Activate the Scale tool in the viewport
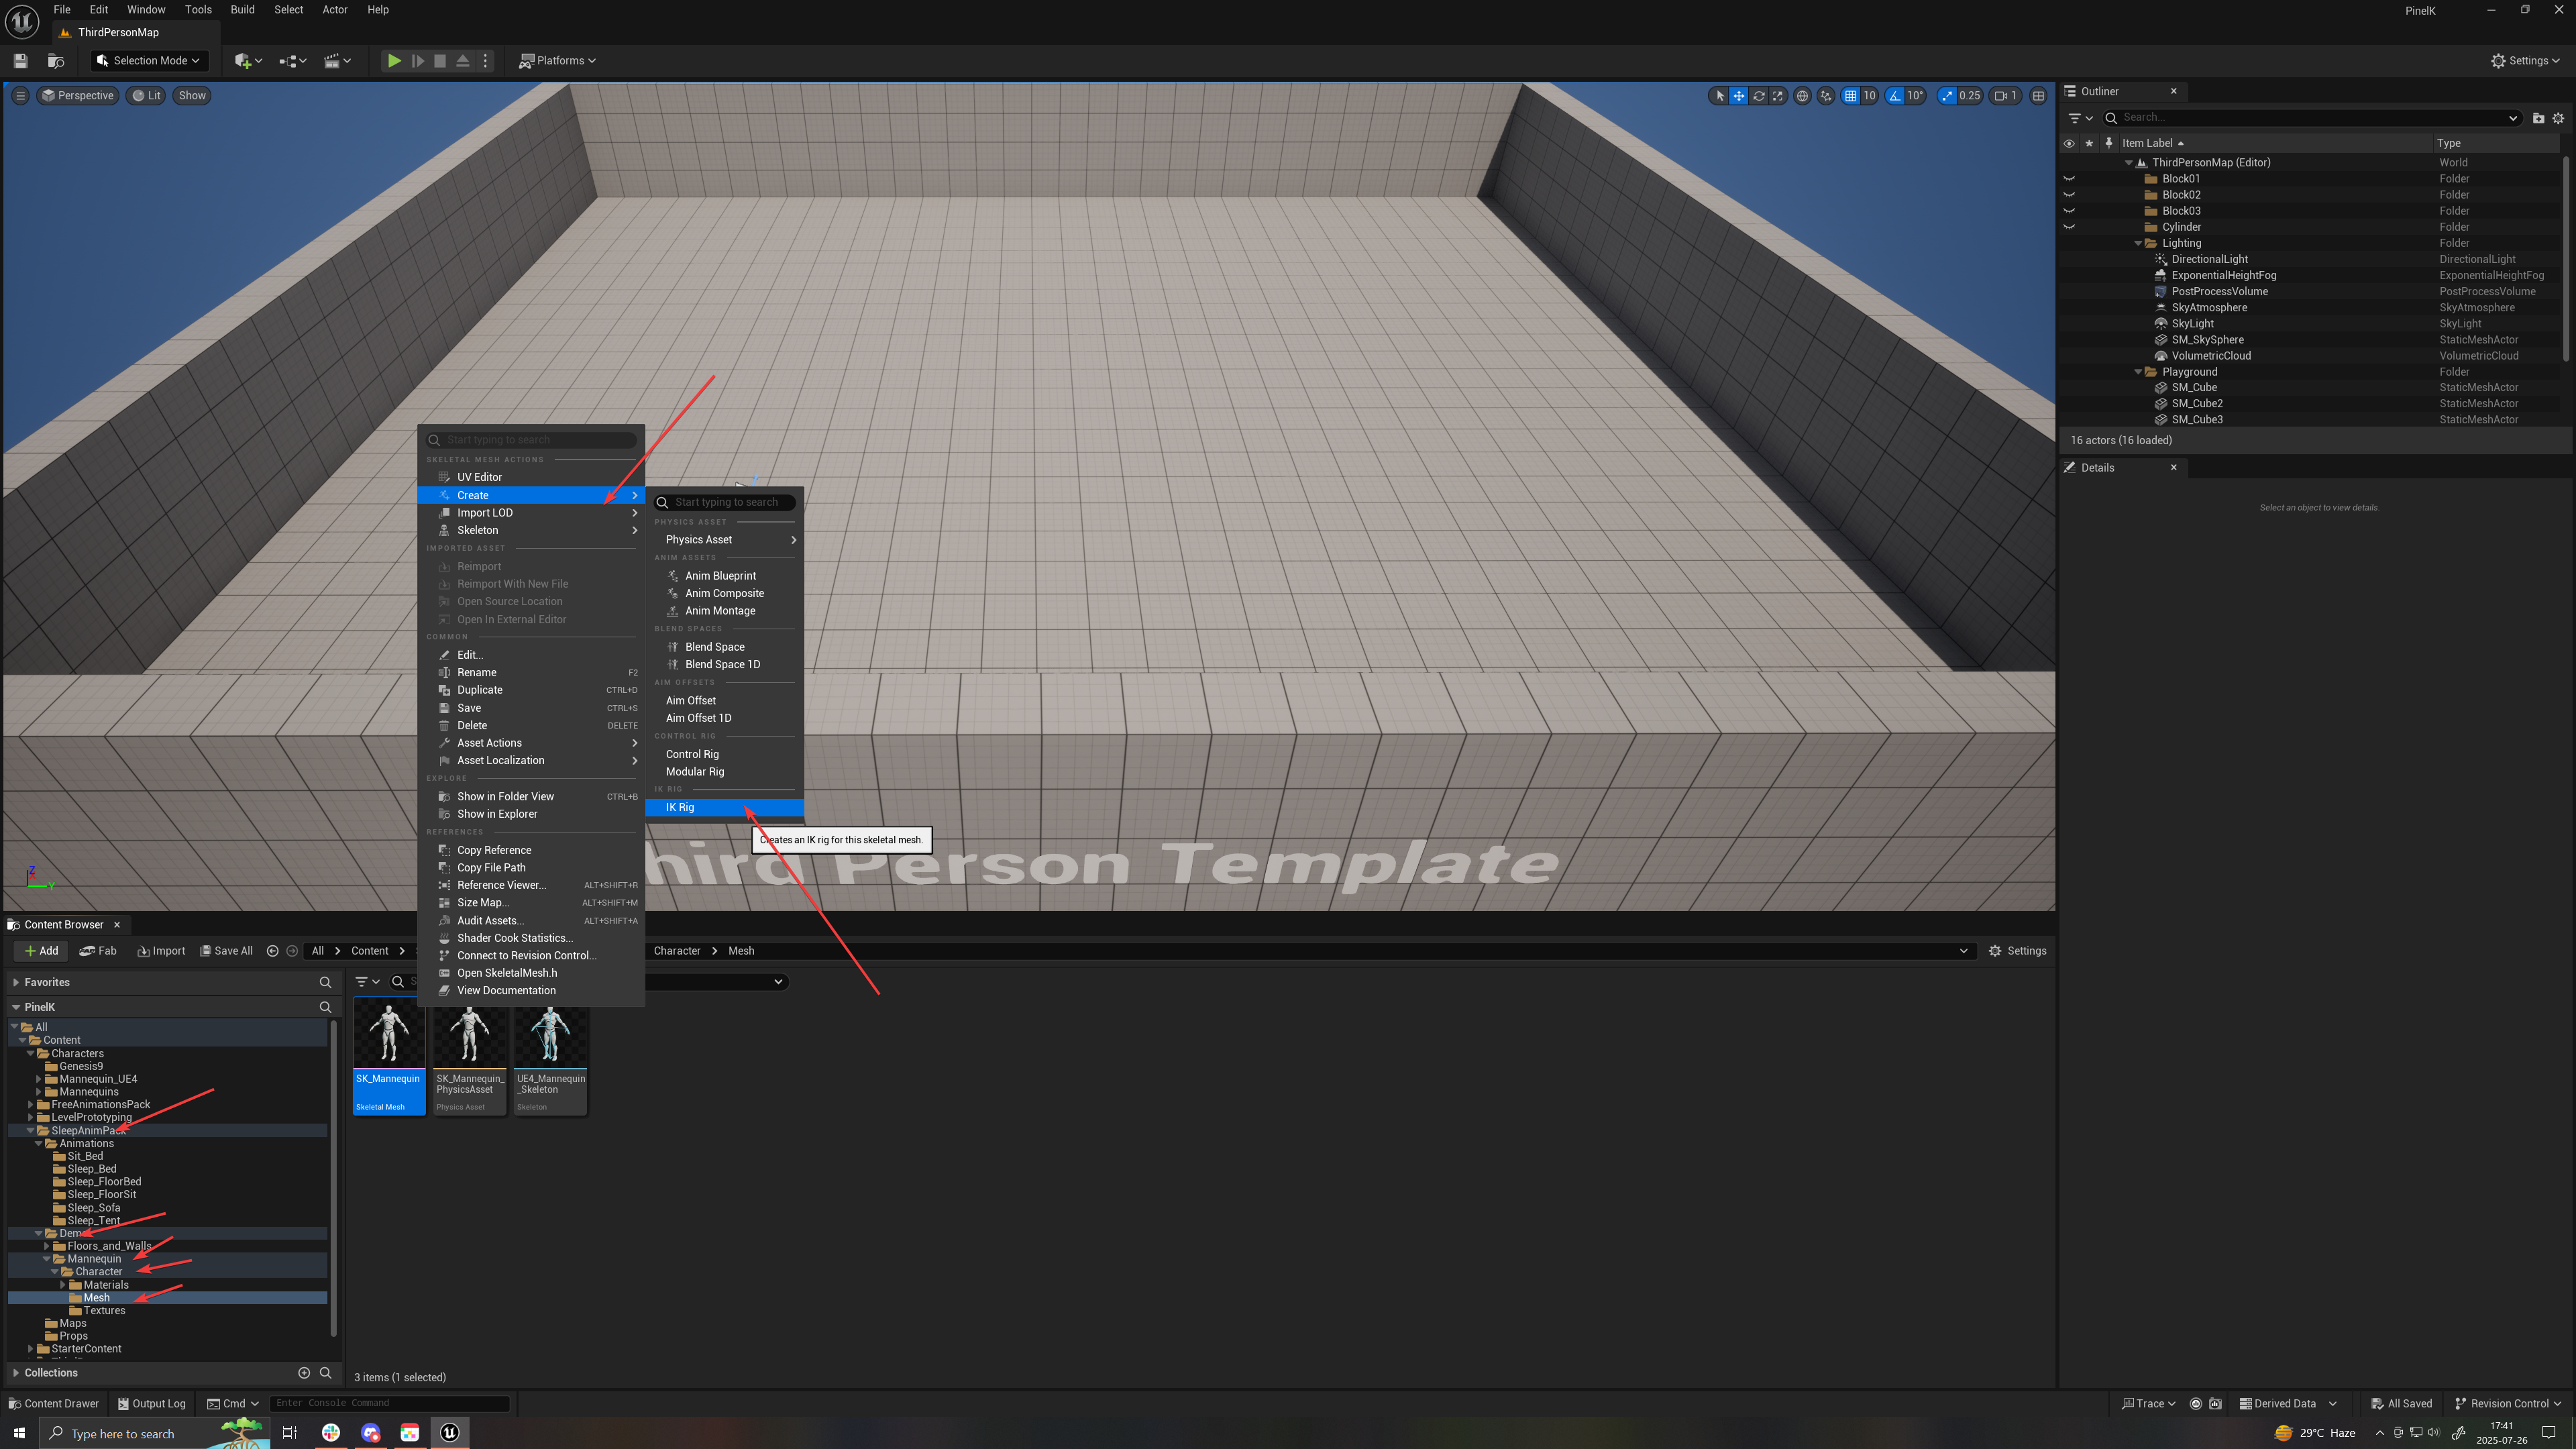Screen dimensions: 2576x1449 (1777, 96)
